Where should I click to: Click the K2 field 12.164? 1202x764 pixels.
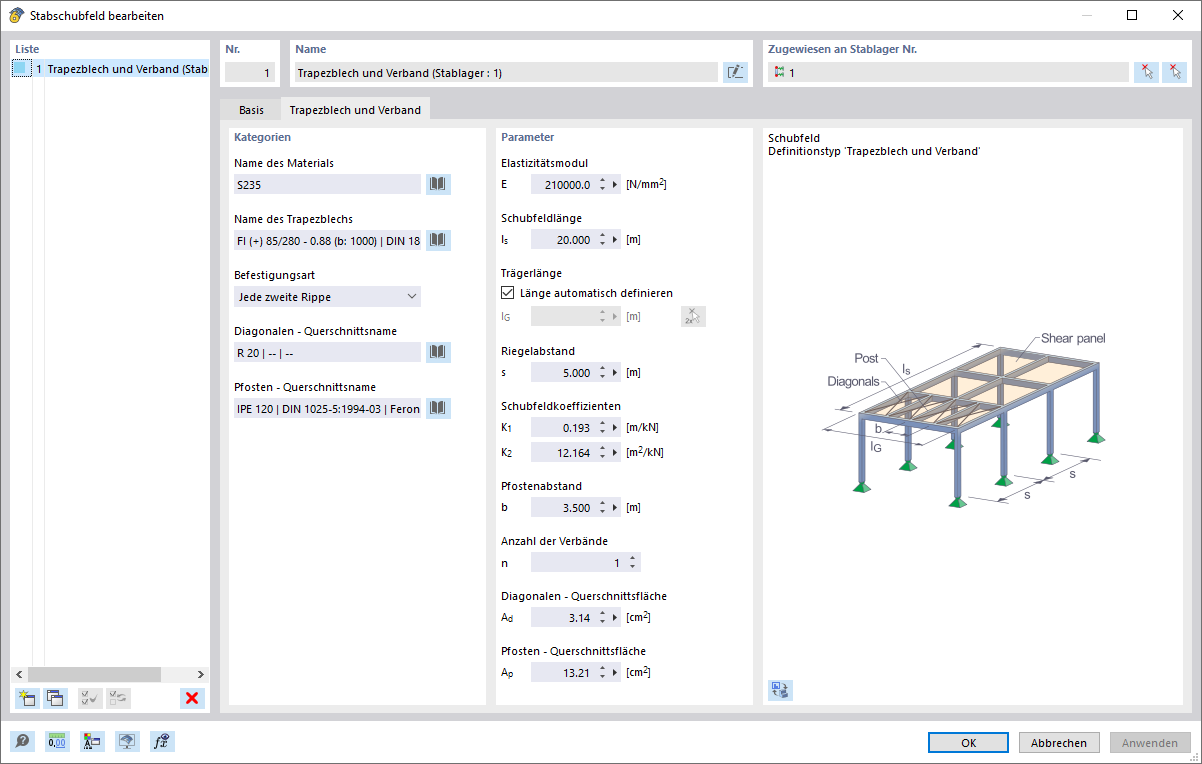tap(563, 452)
